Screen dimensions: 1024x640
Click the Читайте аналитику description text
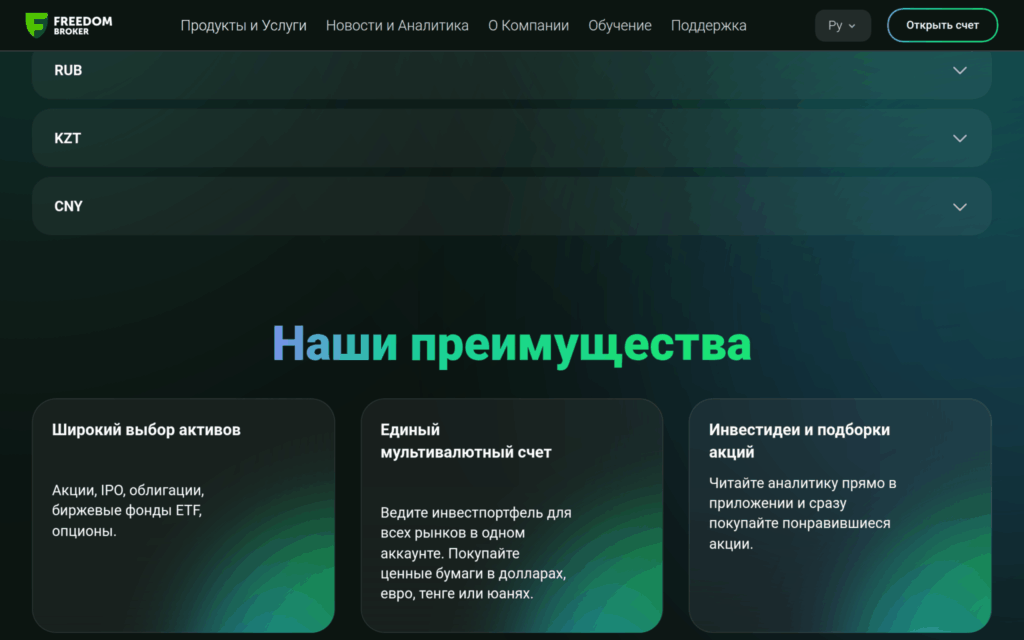coord(803,513)
